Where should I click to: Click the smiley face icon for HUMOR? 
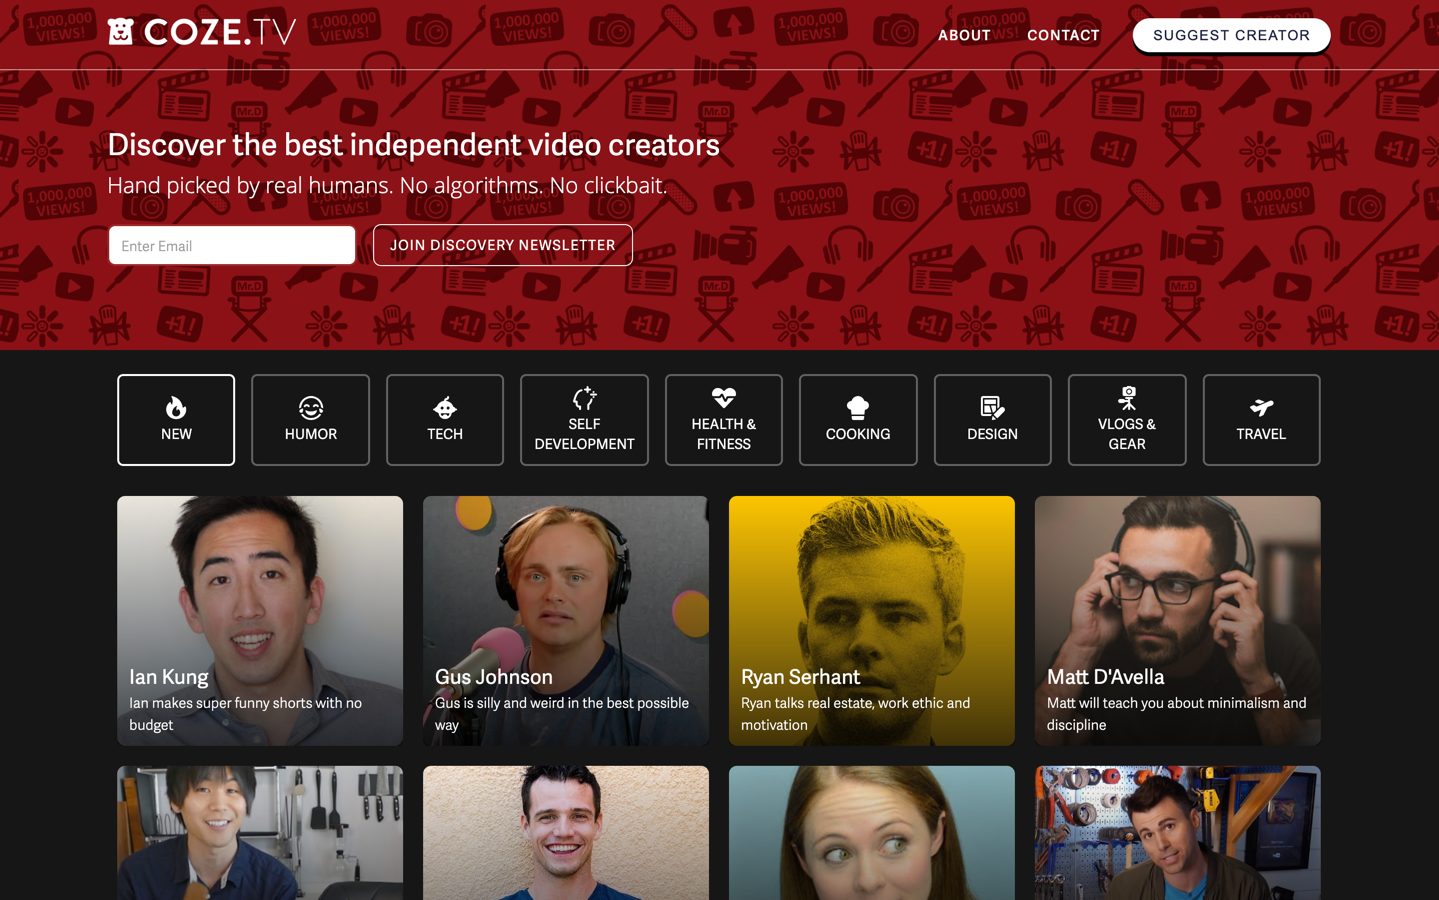click(x=310, y=408)
